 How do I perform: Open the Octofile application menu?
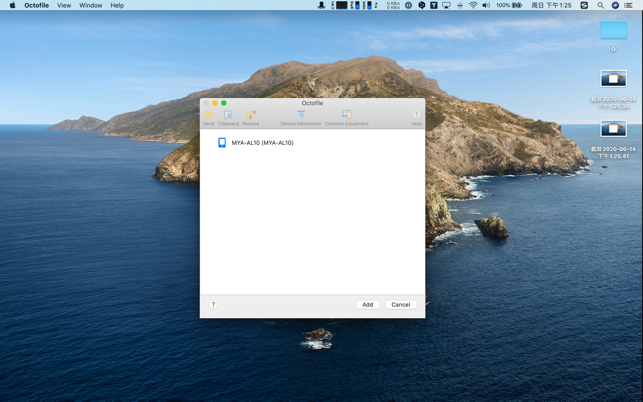[36, 5]
